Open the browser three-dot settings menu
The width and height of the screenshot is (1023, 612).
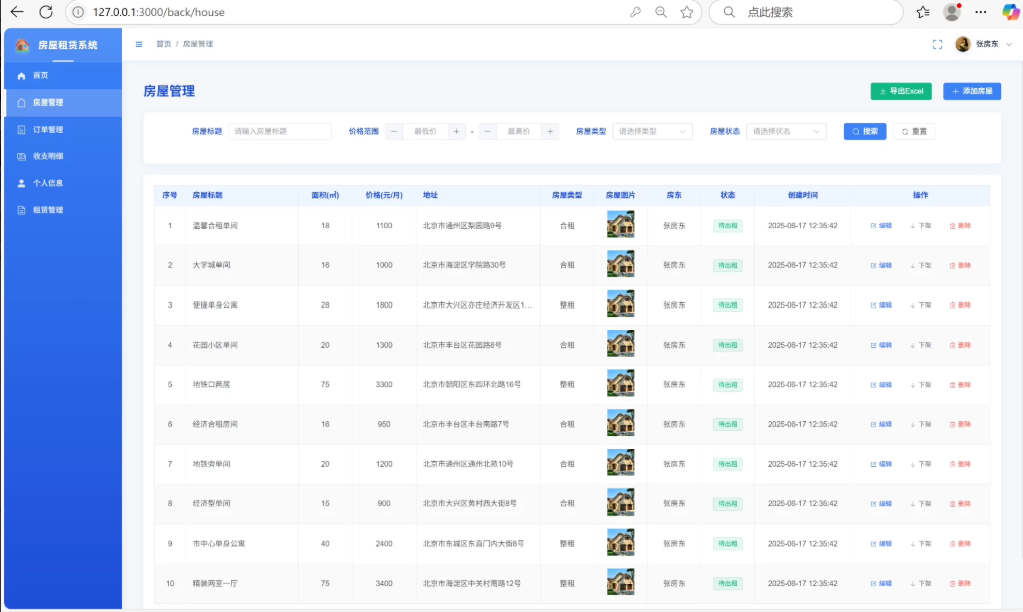[981, 12]
